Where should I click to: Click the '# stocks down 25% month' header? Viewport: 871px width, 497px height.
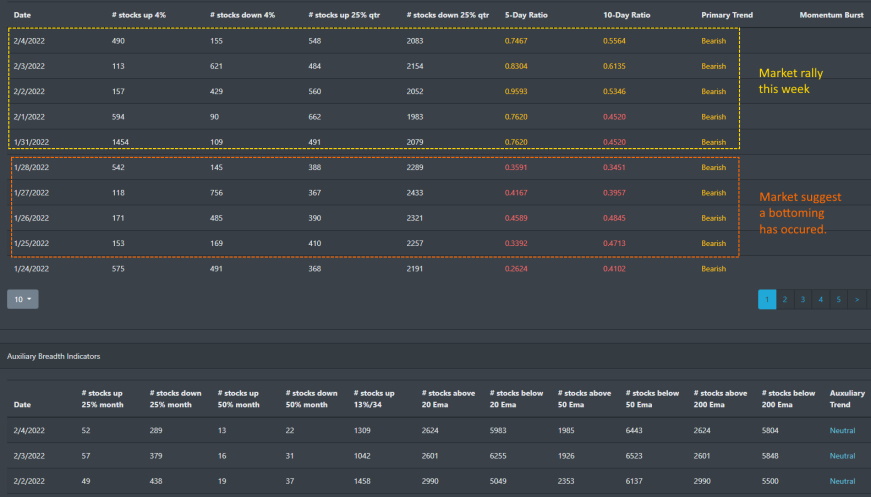pyautogui.click(x=176, y=399)
